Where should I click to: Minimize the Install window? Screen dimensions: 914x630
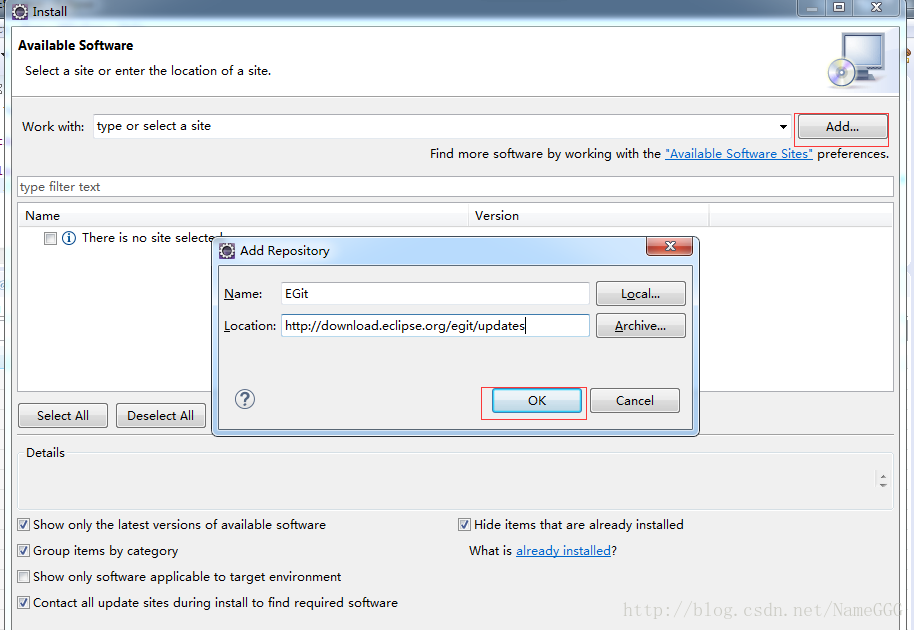811,8
